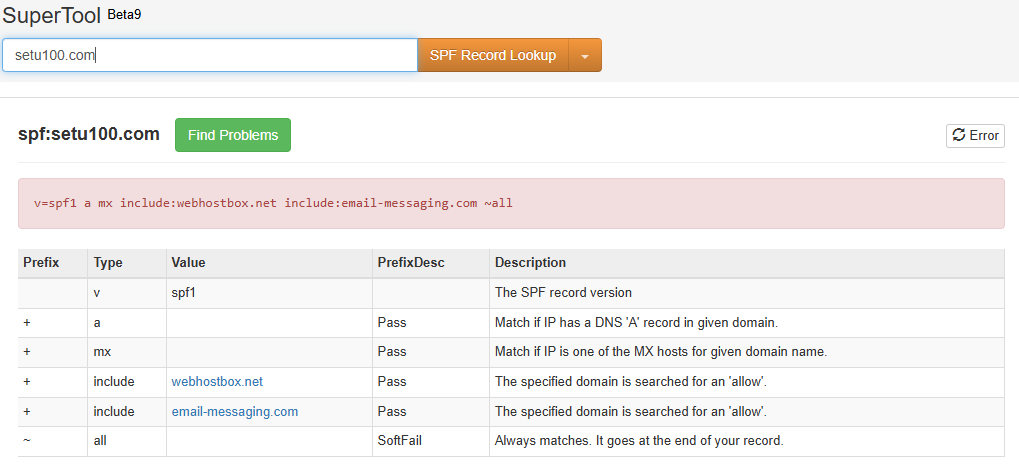Viewport: 1019px width, 471px height.
Task: Click the spf:setu100.com result heading
Action: click(89, 134)
